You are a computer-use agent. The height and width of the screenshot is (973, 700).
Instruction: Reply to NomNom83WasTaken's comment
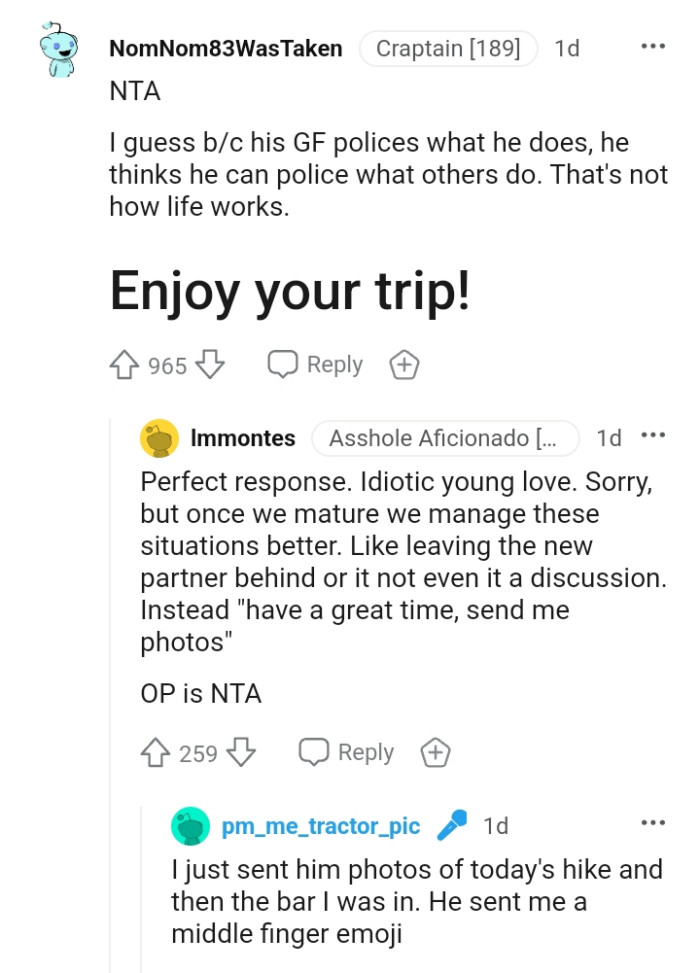[x=315, y=364]
